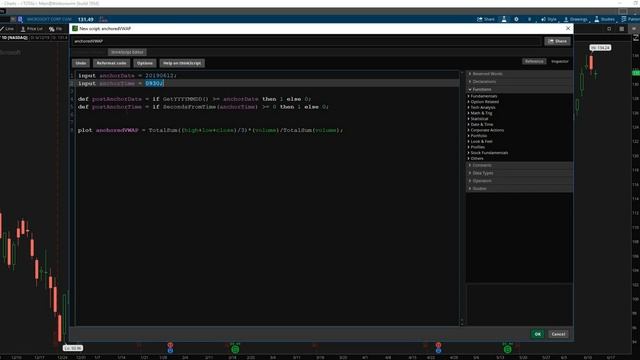The image size is (640, 360).
Task: Expand the Look & Feel function group
Action: pos(481,142)
